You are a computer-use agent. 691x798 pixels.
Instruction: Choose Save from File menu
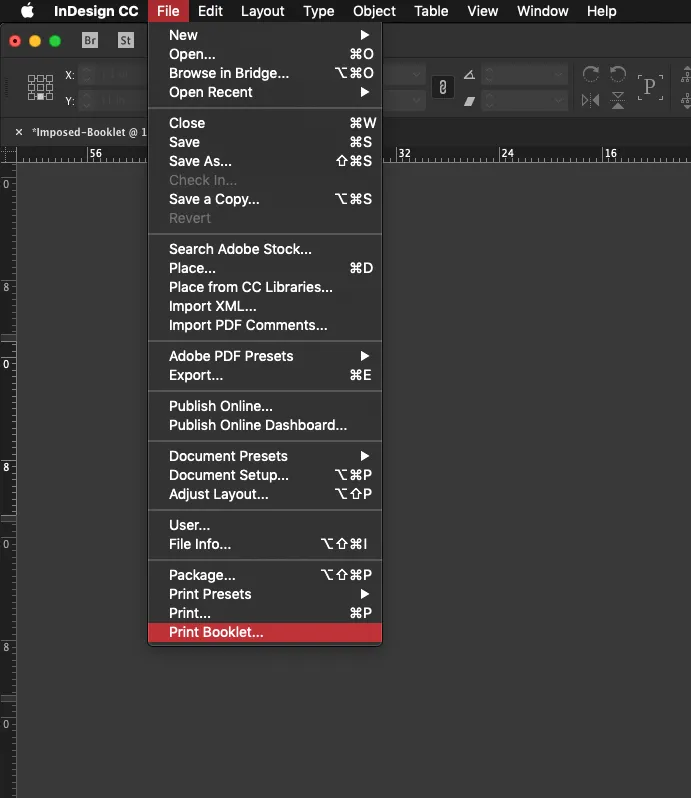point(265,142)
